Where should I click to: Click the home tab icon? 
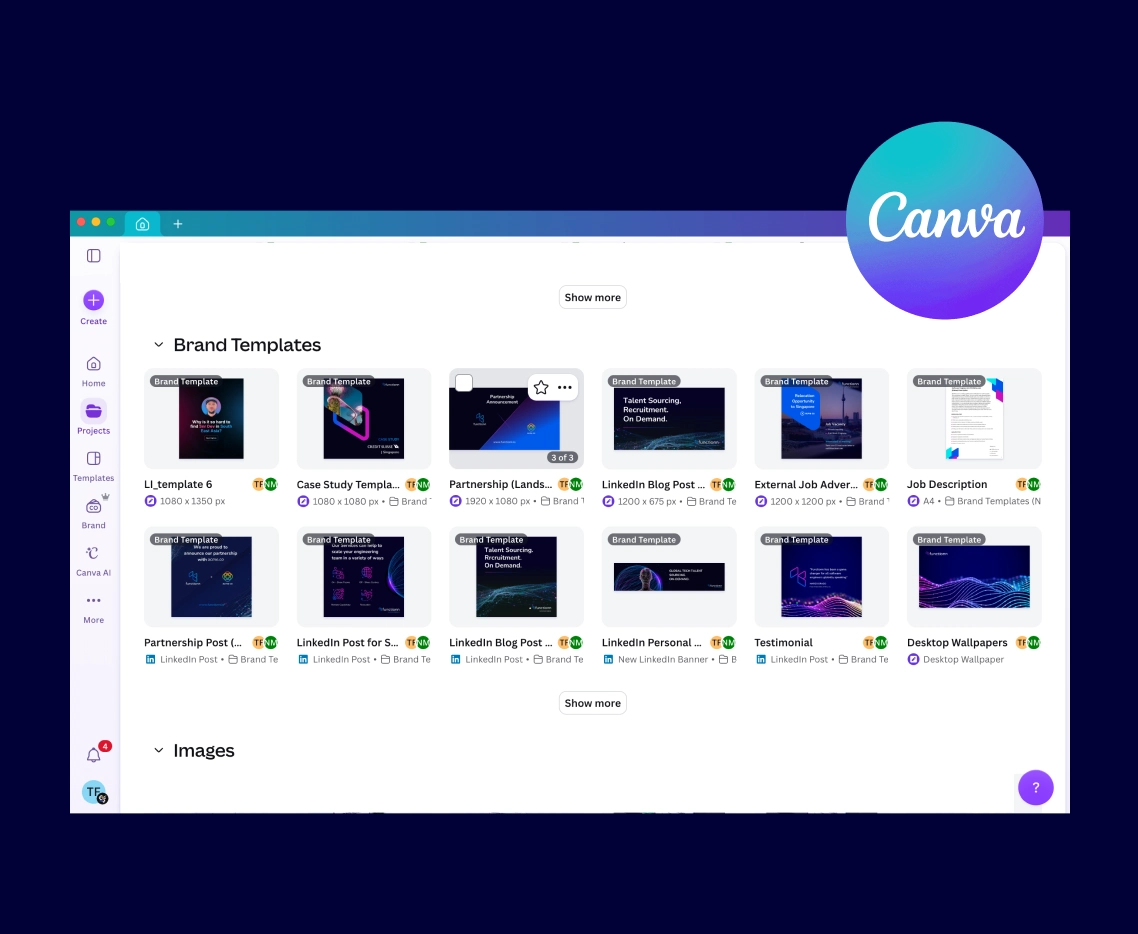point(143,224)
